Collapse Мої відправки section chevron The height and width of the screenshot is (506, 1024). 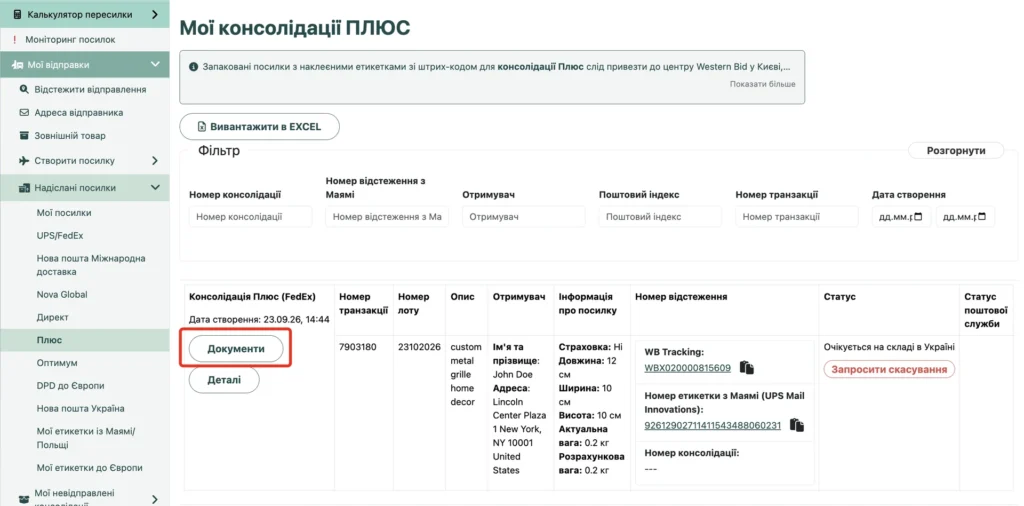[x=155, y=65]
